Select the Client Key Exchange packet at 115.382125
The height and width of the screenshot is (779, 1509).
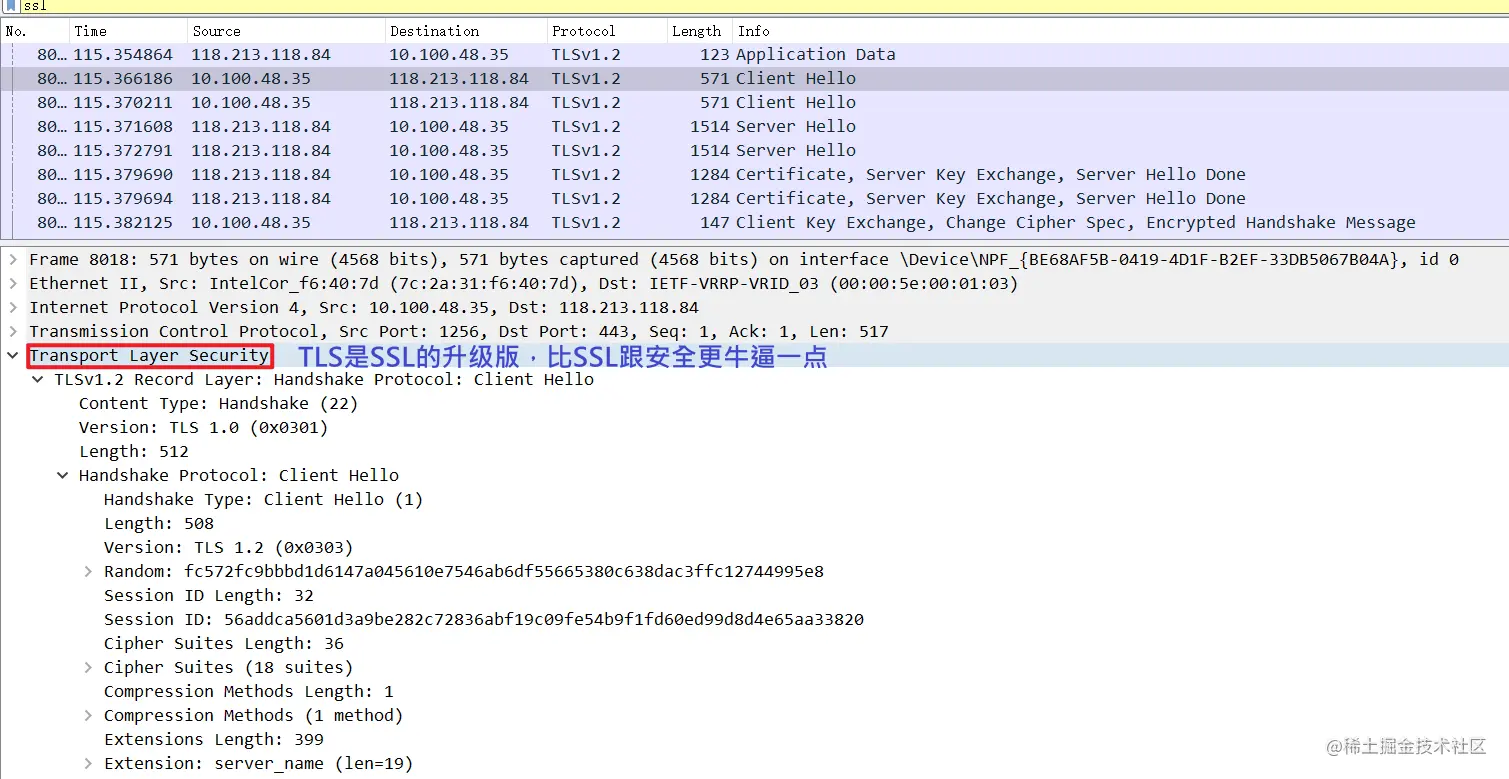[x=754, y=223]
